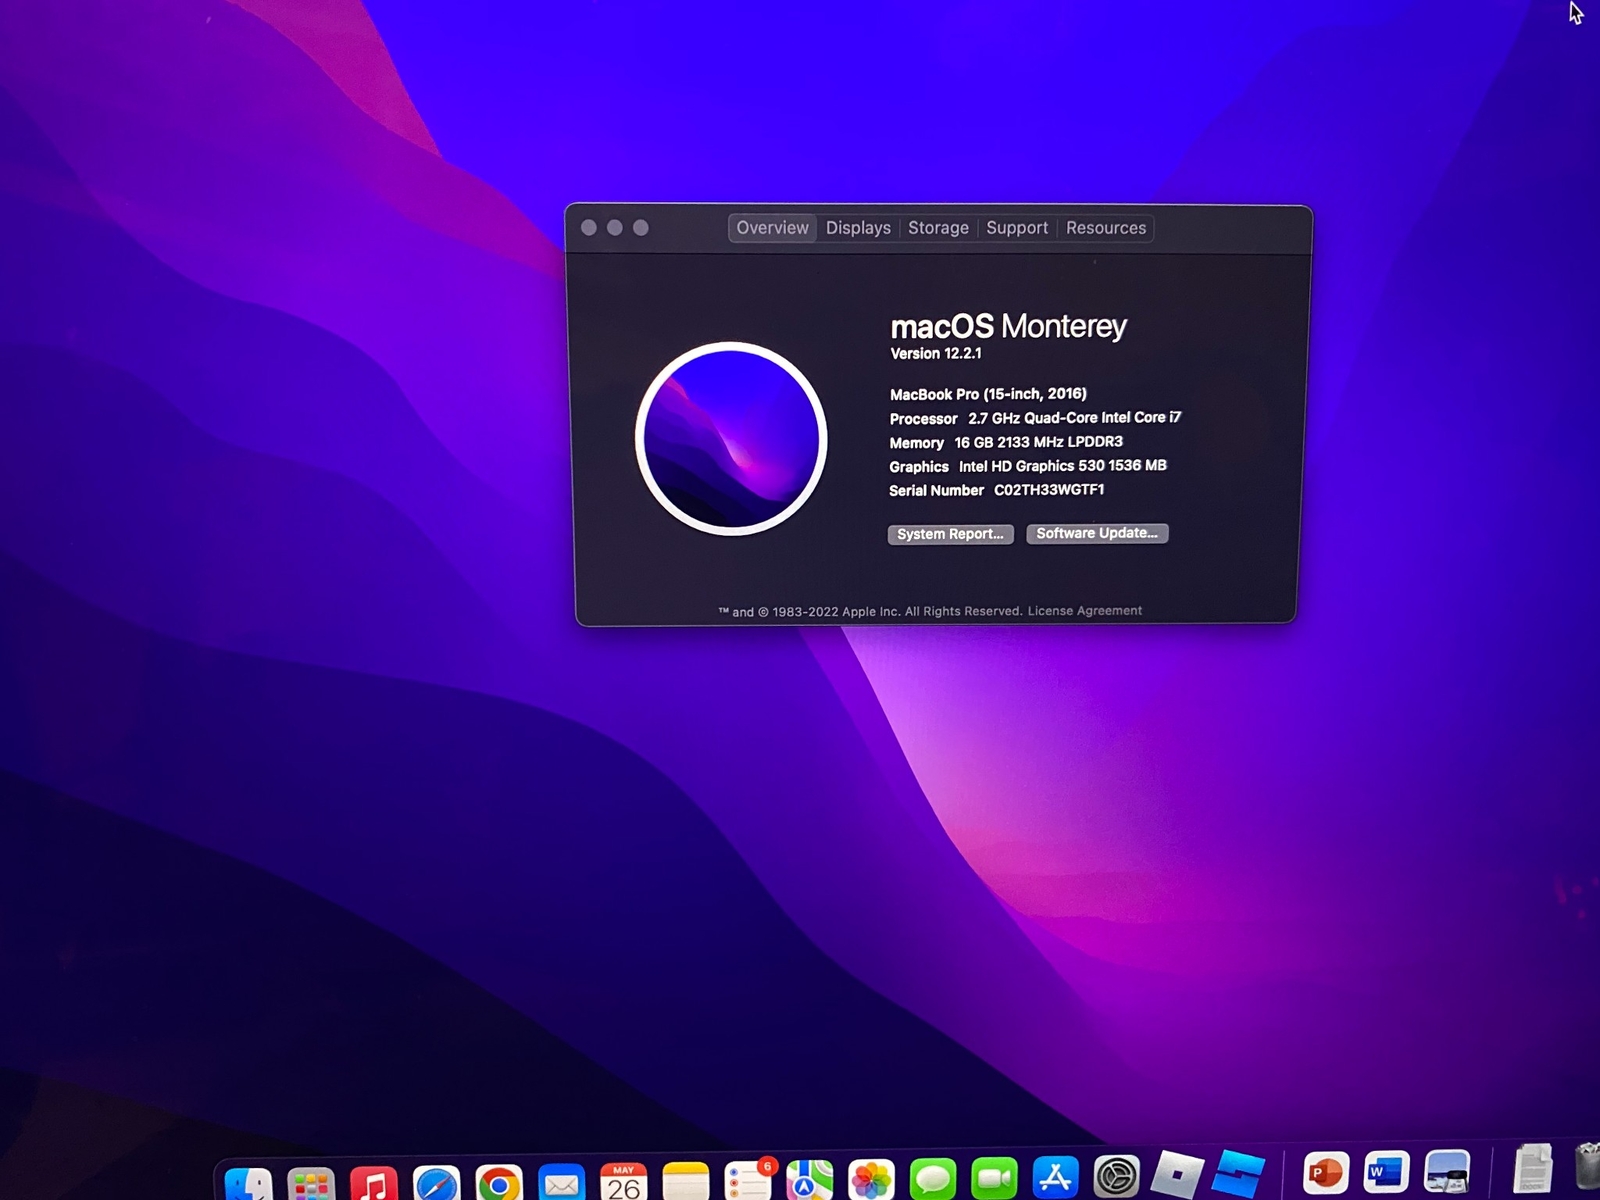This screenshot has height=1200, width=1600.
Task: Open Calendar showing May 26
Action: (624, 1182)
